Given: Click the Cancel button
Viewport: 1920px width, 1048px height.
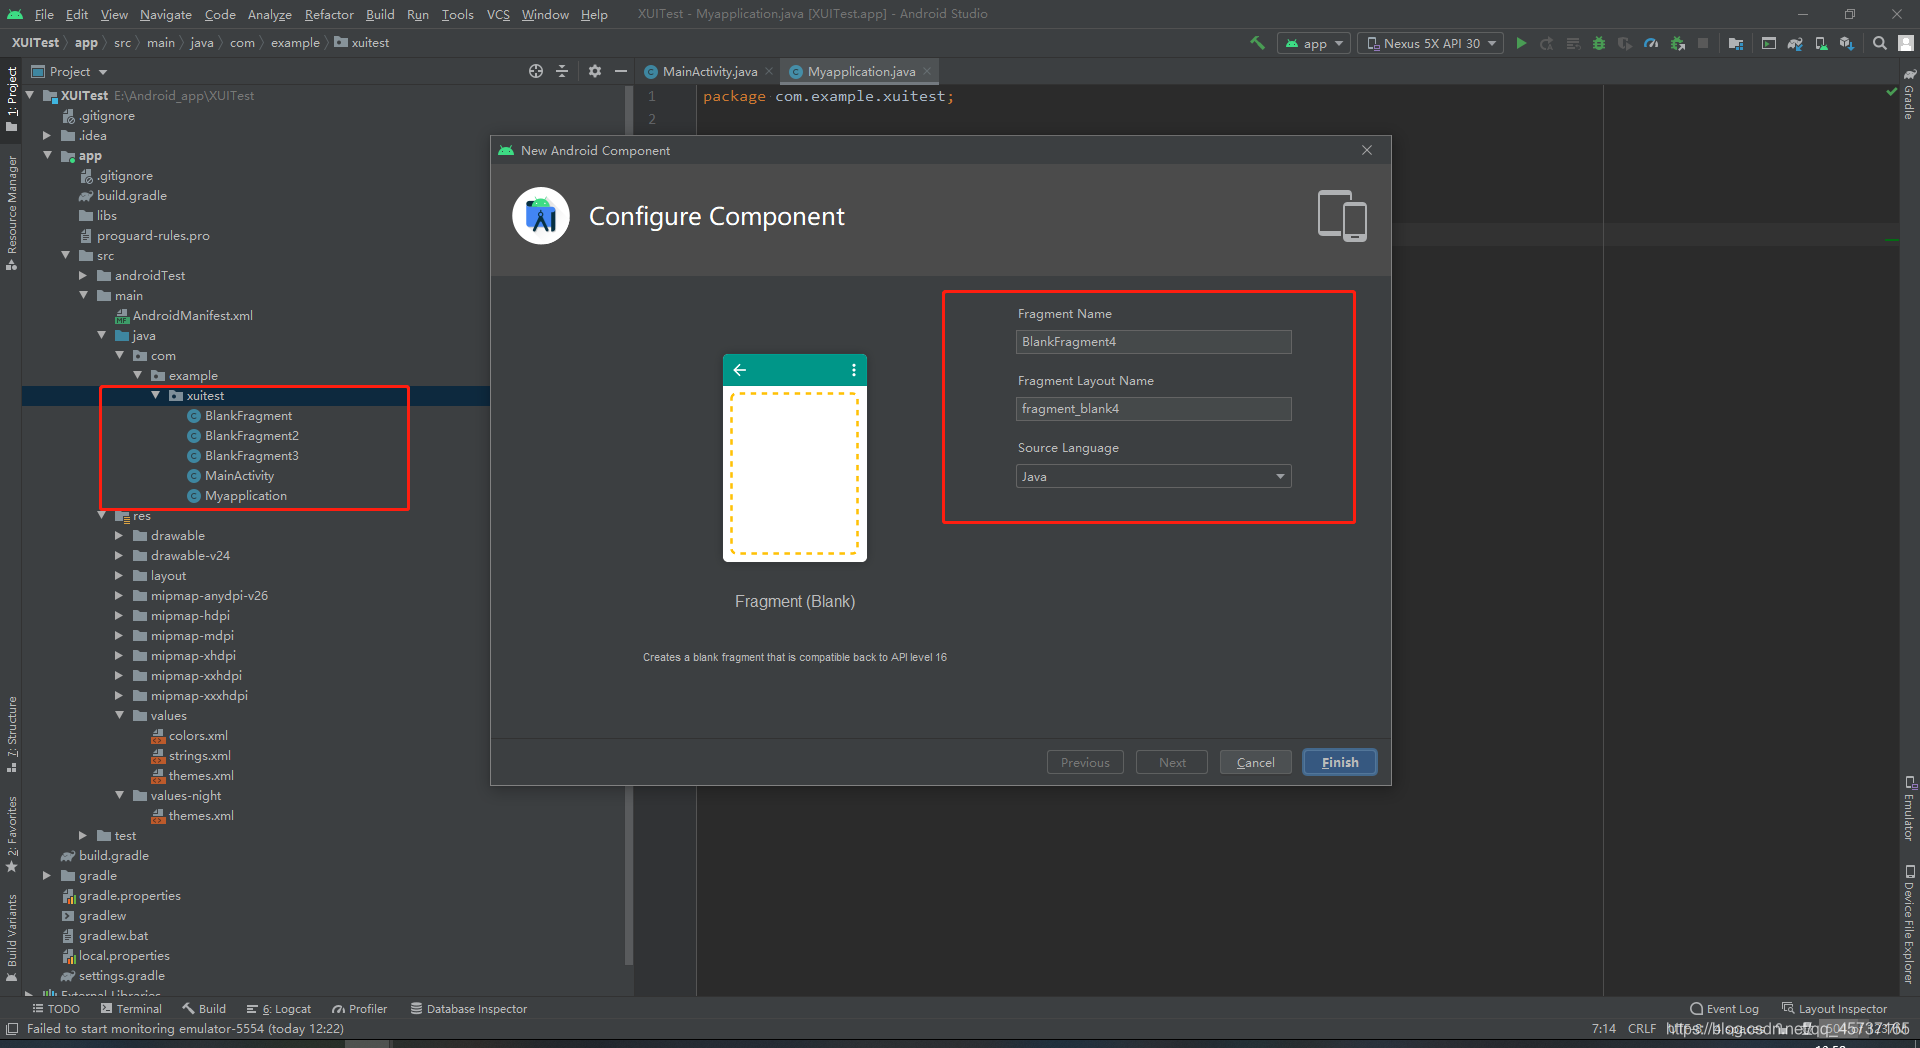Looking at the screenshot, I should click(1255, 762).
